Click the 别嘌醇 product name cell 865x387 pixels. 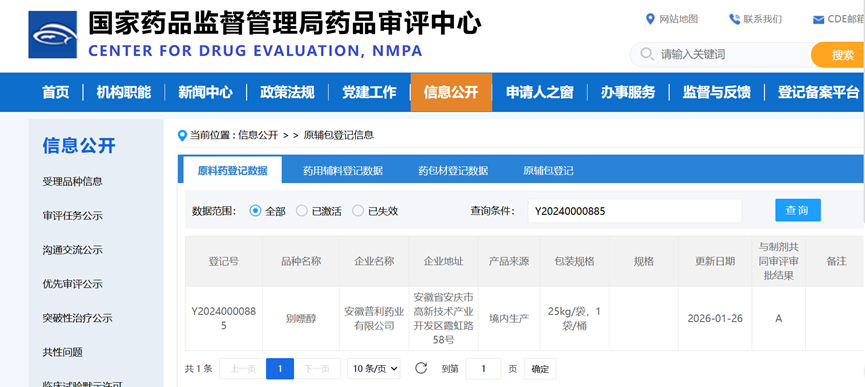point(301,319)
